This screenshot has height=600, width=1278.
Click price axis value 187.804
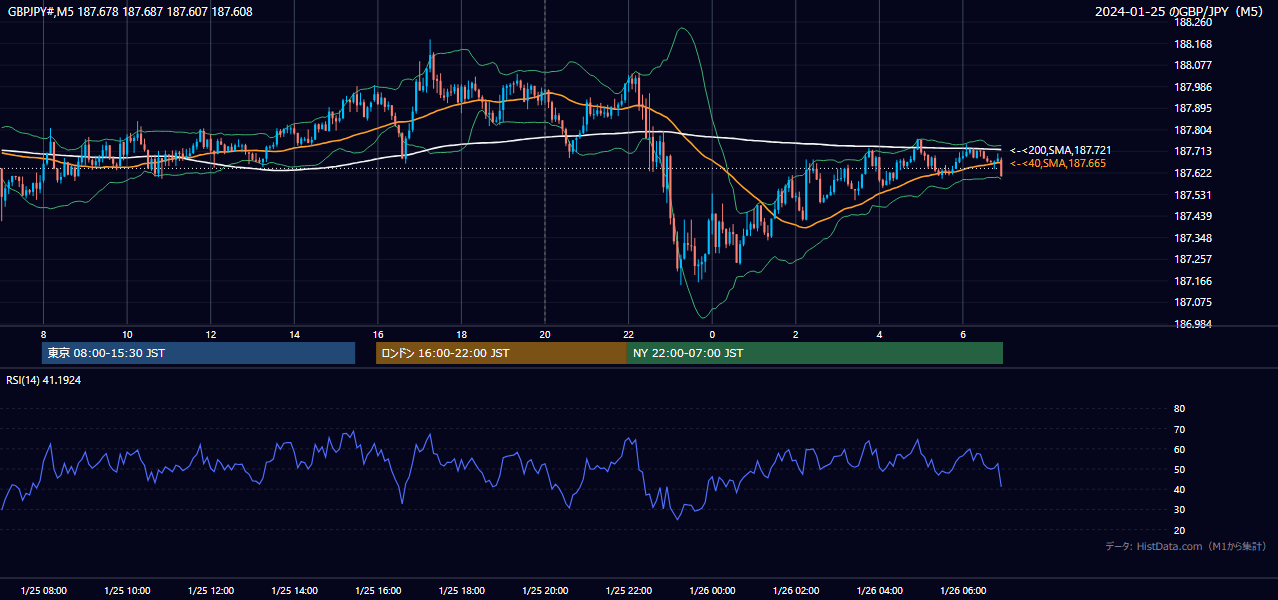pyautogui.click(x=1193, y=130)
